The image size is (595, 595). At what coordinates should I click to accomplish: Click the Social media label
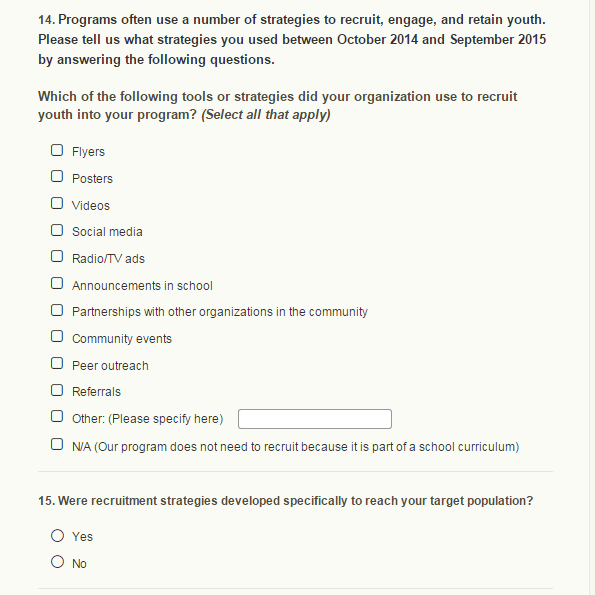[x=107, y=231]
